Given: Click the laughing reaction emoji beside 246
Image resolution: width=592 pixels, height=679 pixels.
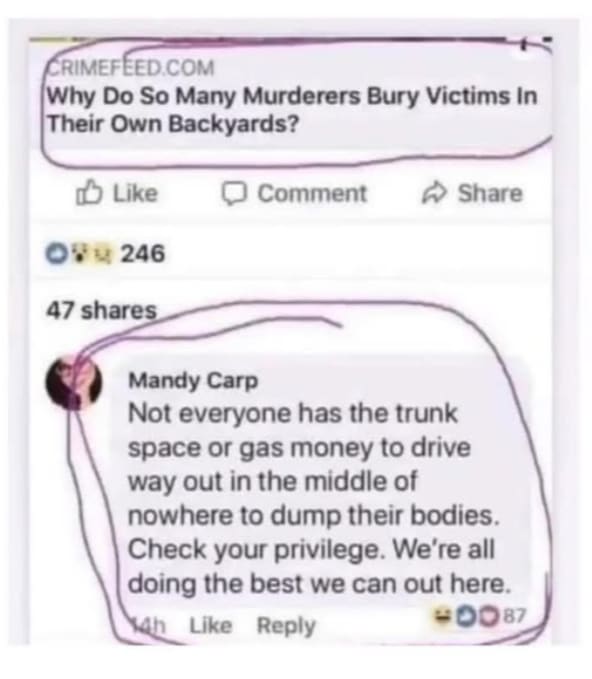Looking at the screenshot, I should [105, 253].
